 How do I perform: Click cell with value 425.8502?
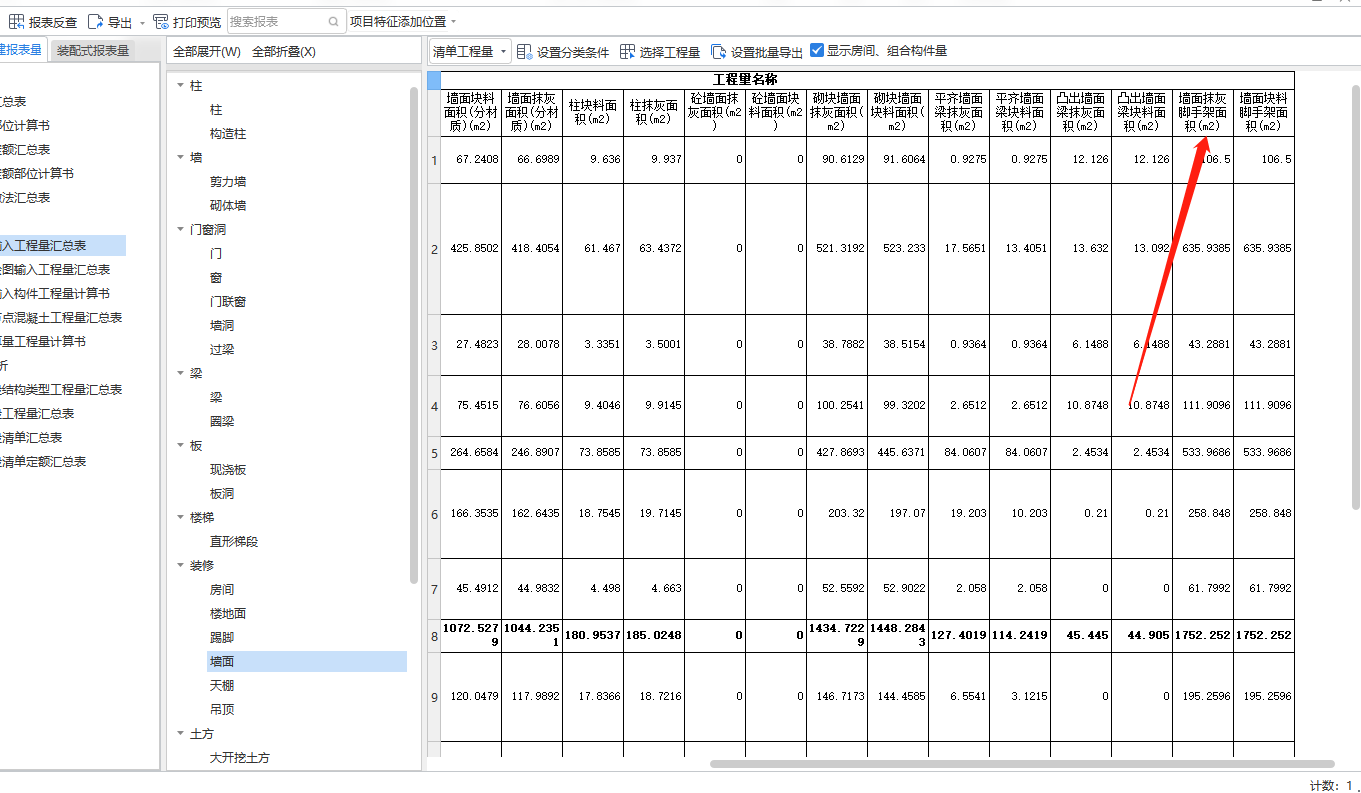click(471, 249)
